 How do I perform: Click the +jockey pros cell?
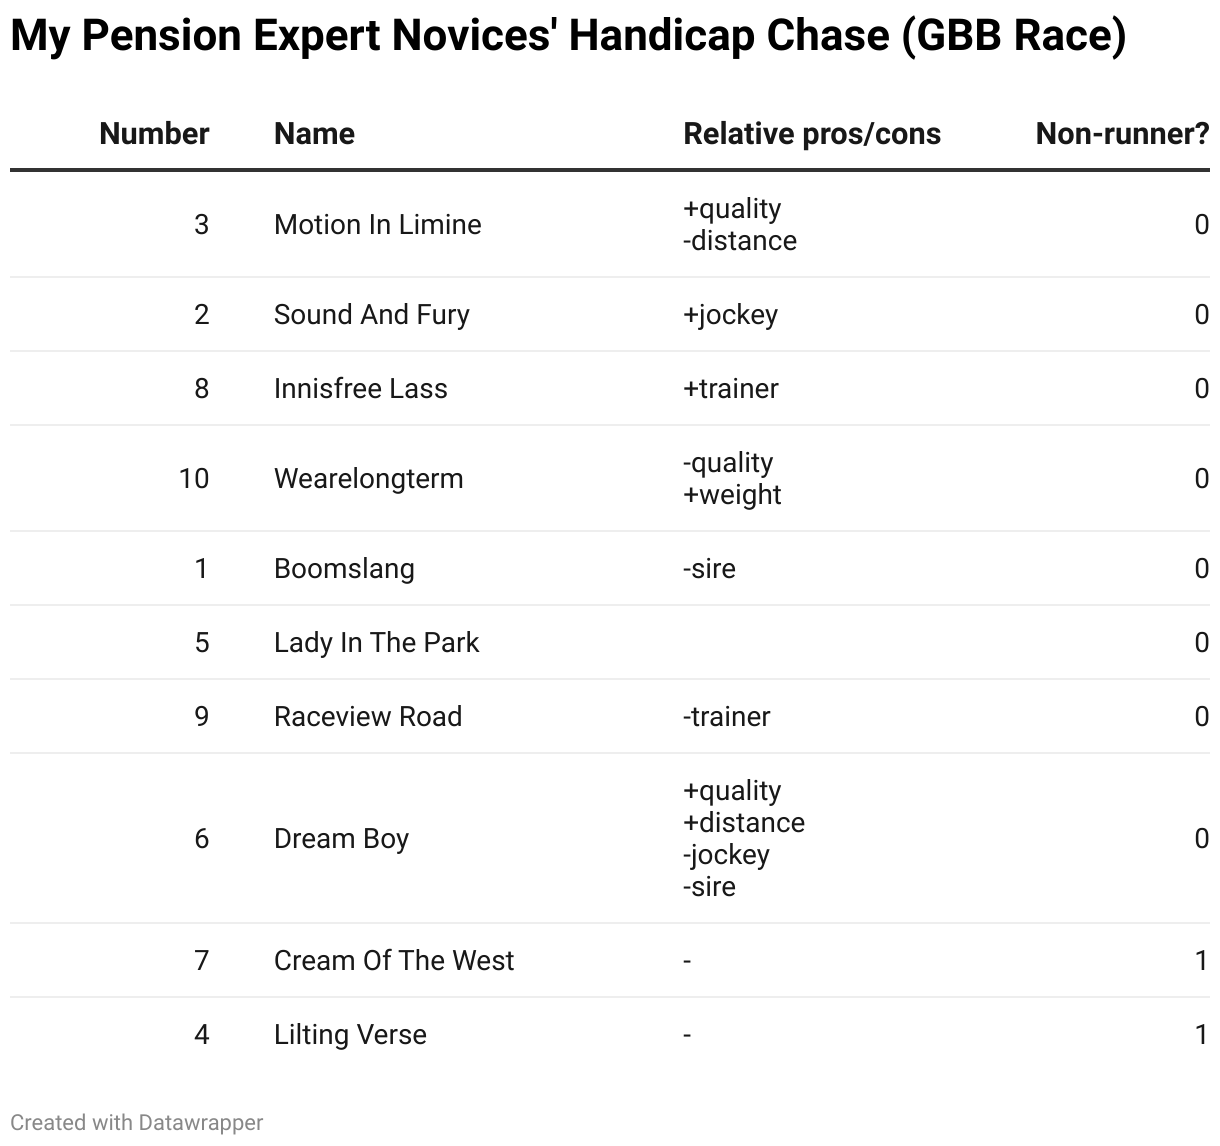pos(730,315)
